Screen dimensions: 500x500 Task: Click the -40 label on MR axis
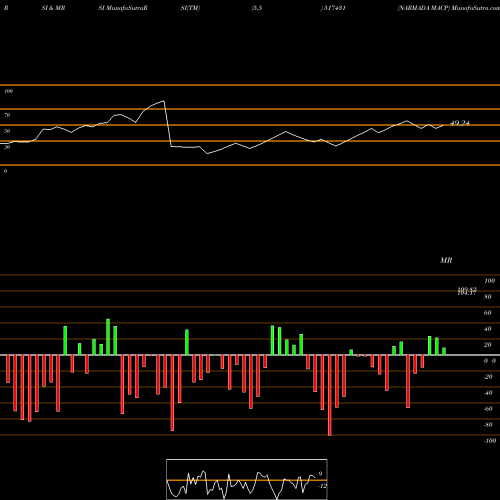[x=488, y=393]
